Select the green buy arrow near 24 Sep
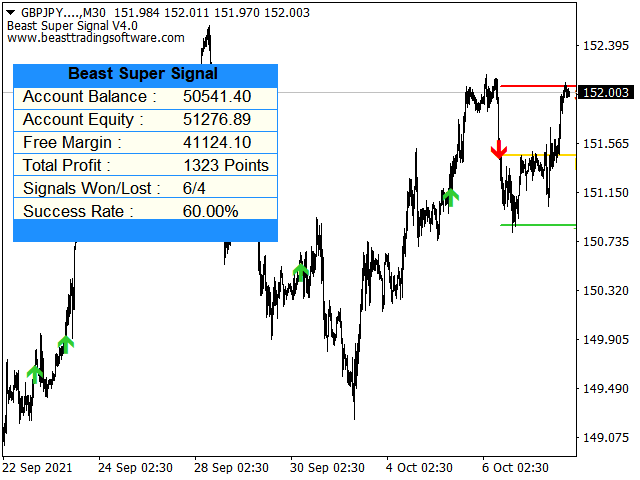 66,345
